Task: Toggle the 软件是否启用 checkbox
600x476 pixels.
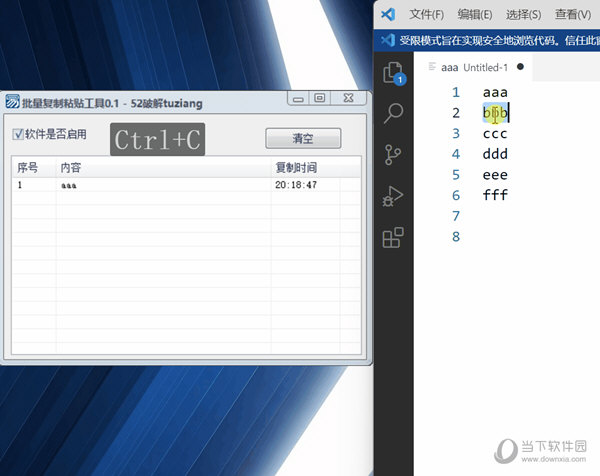Action: click(18, 134)
